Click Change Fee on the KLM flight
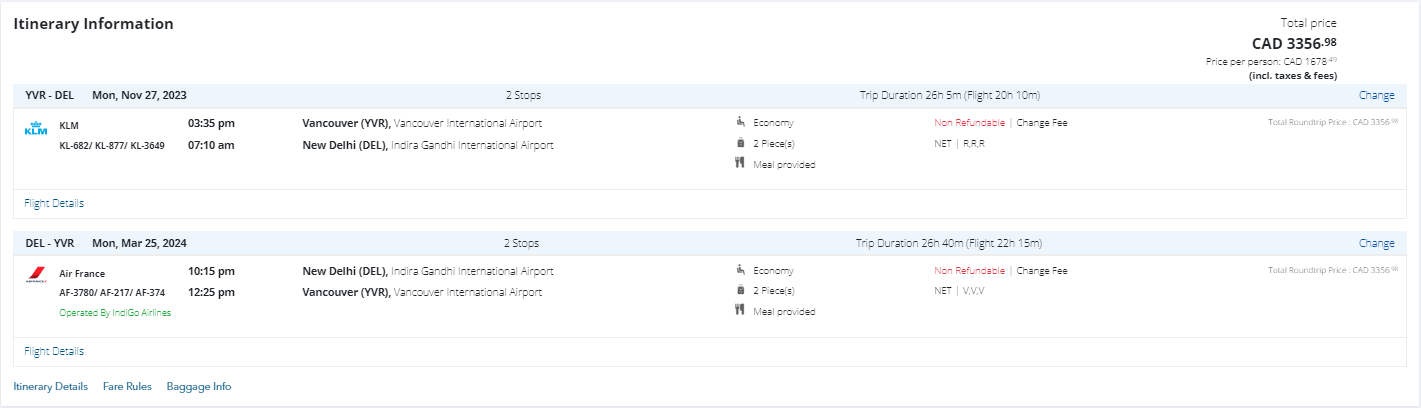Screen dimensions: 1421x408 coord(1042,123)
